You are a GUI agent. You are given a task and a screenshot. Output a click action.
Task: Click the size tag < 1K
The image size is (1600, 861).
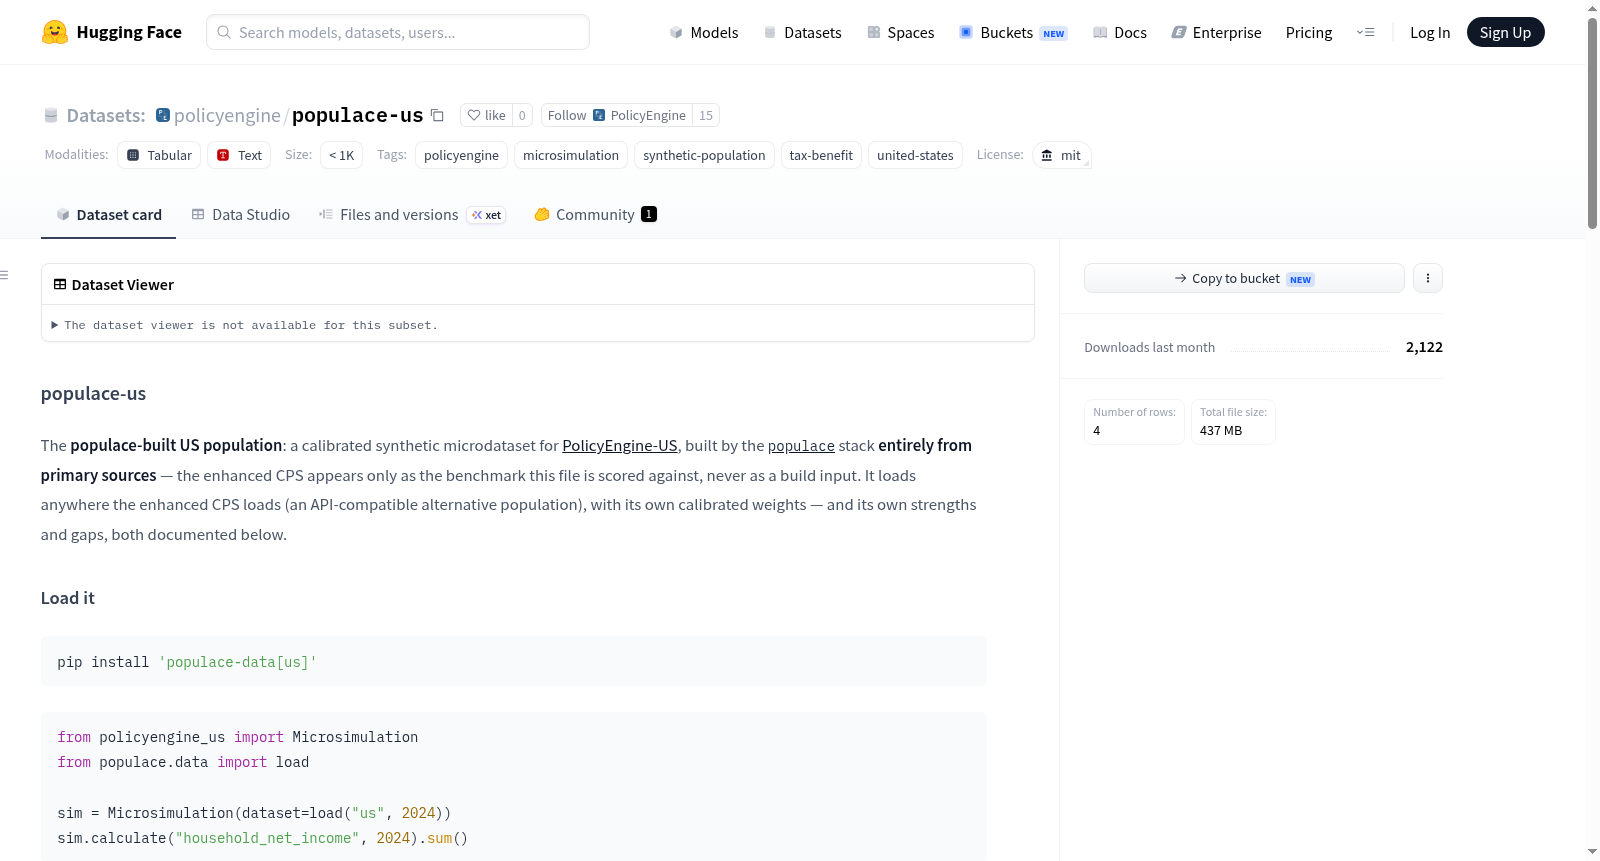[342, 155]
